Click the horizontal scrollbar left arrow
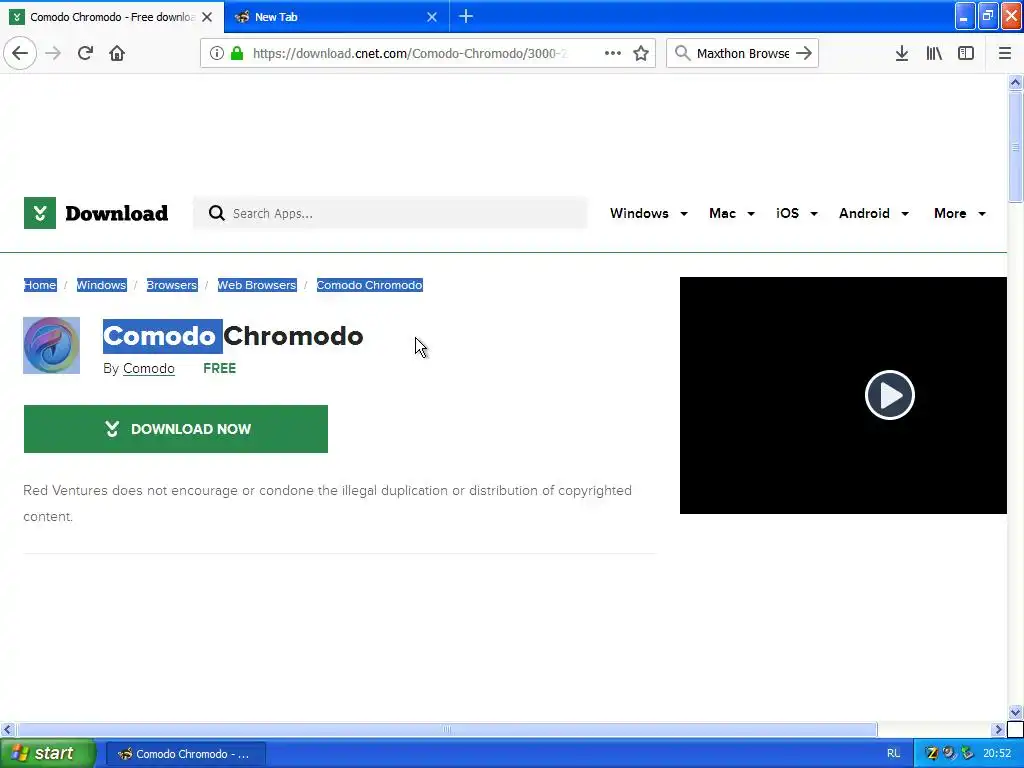This screenshot has width=1024, height=768. click(7, 729)
